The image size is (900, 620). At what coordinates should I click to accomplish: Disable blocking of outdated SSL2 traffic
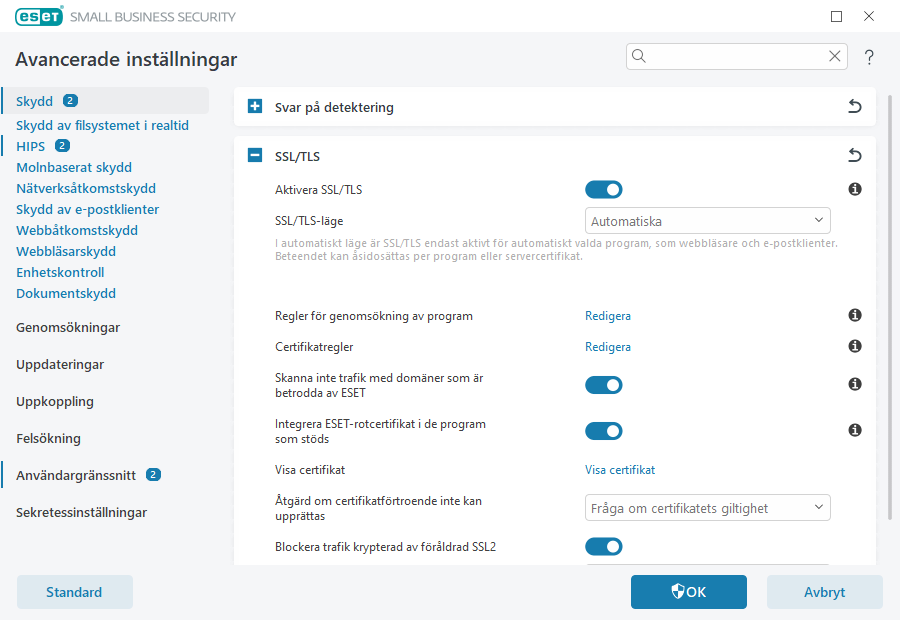pyautogui.click(x=604, y=546)
